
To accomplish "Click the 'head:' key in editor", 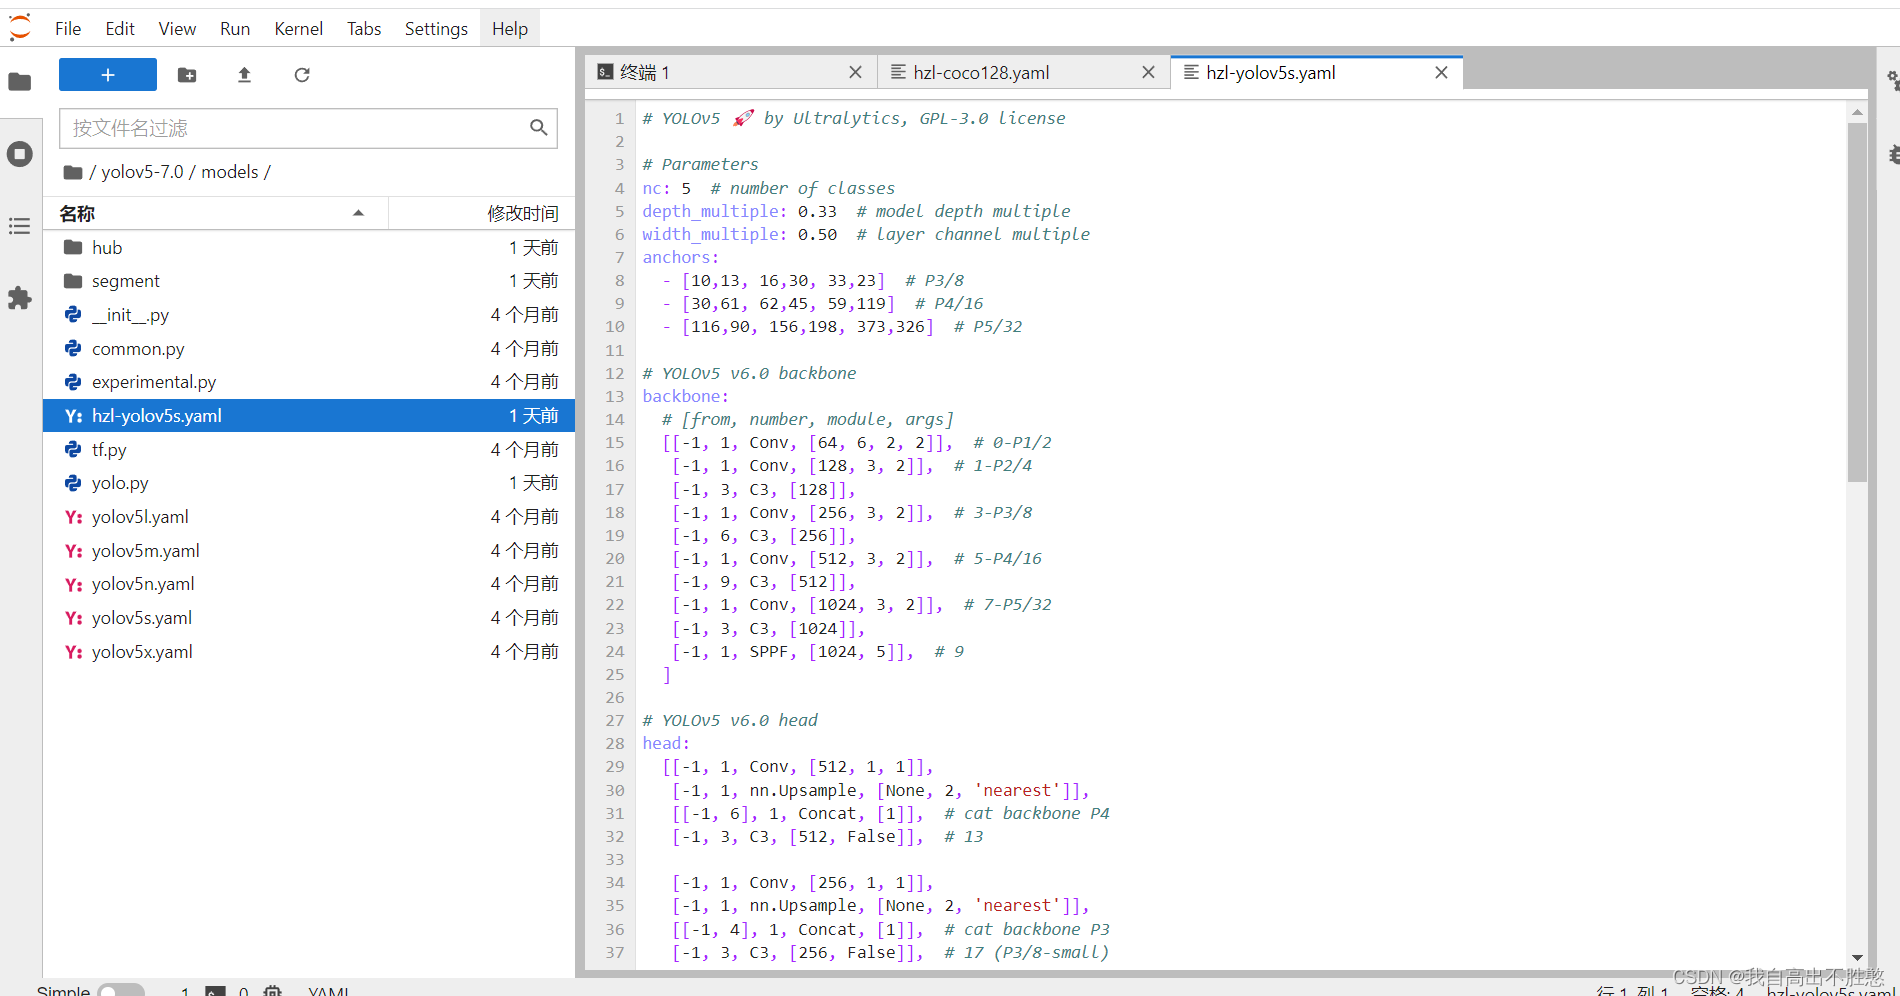I will coord(666,743).
